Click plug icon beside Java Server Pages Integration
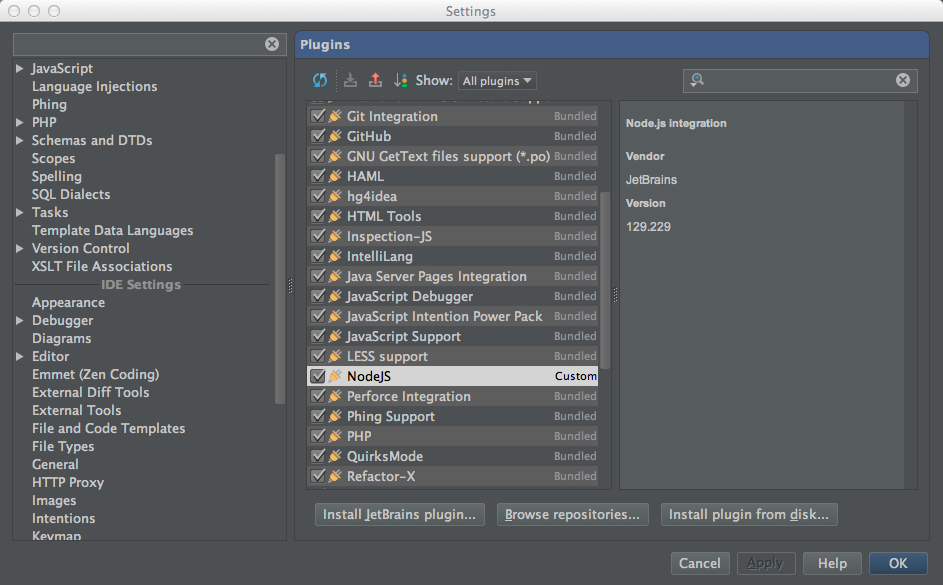 coord(336,276)
